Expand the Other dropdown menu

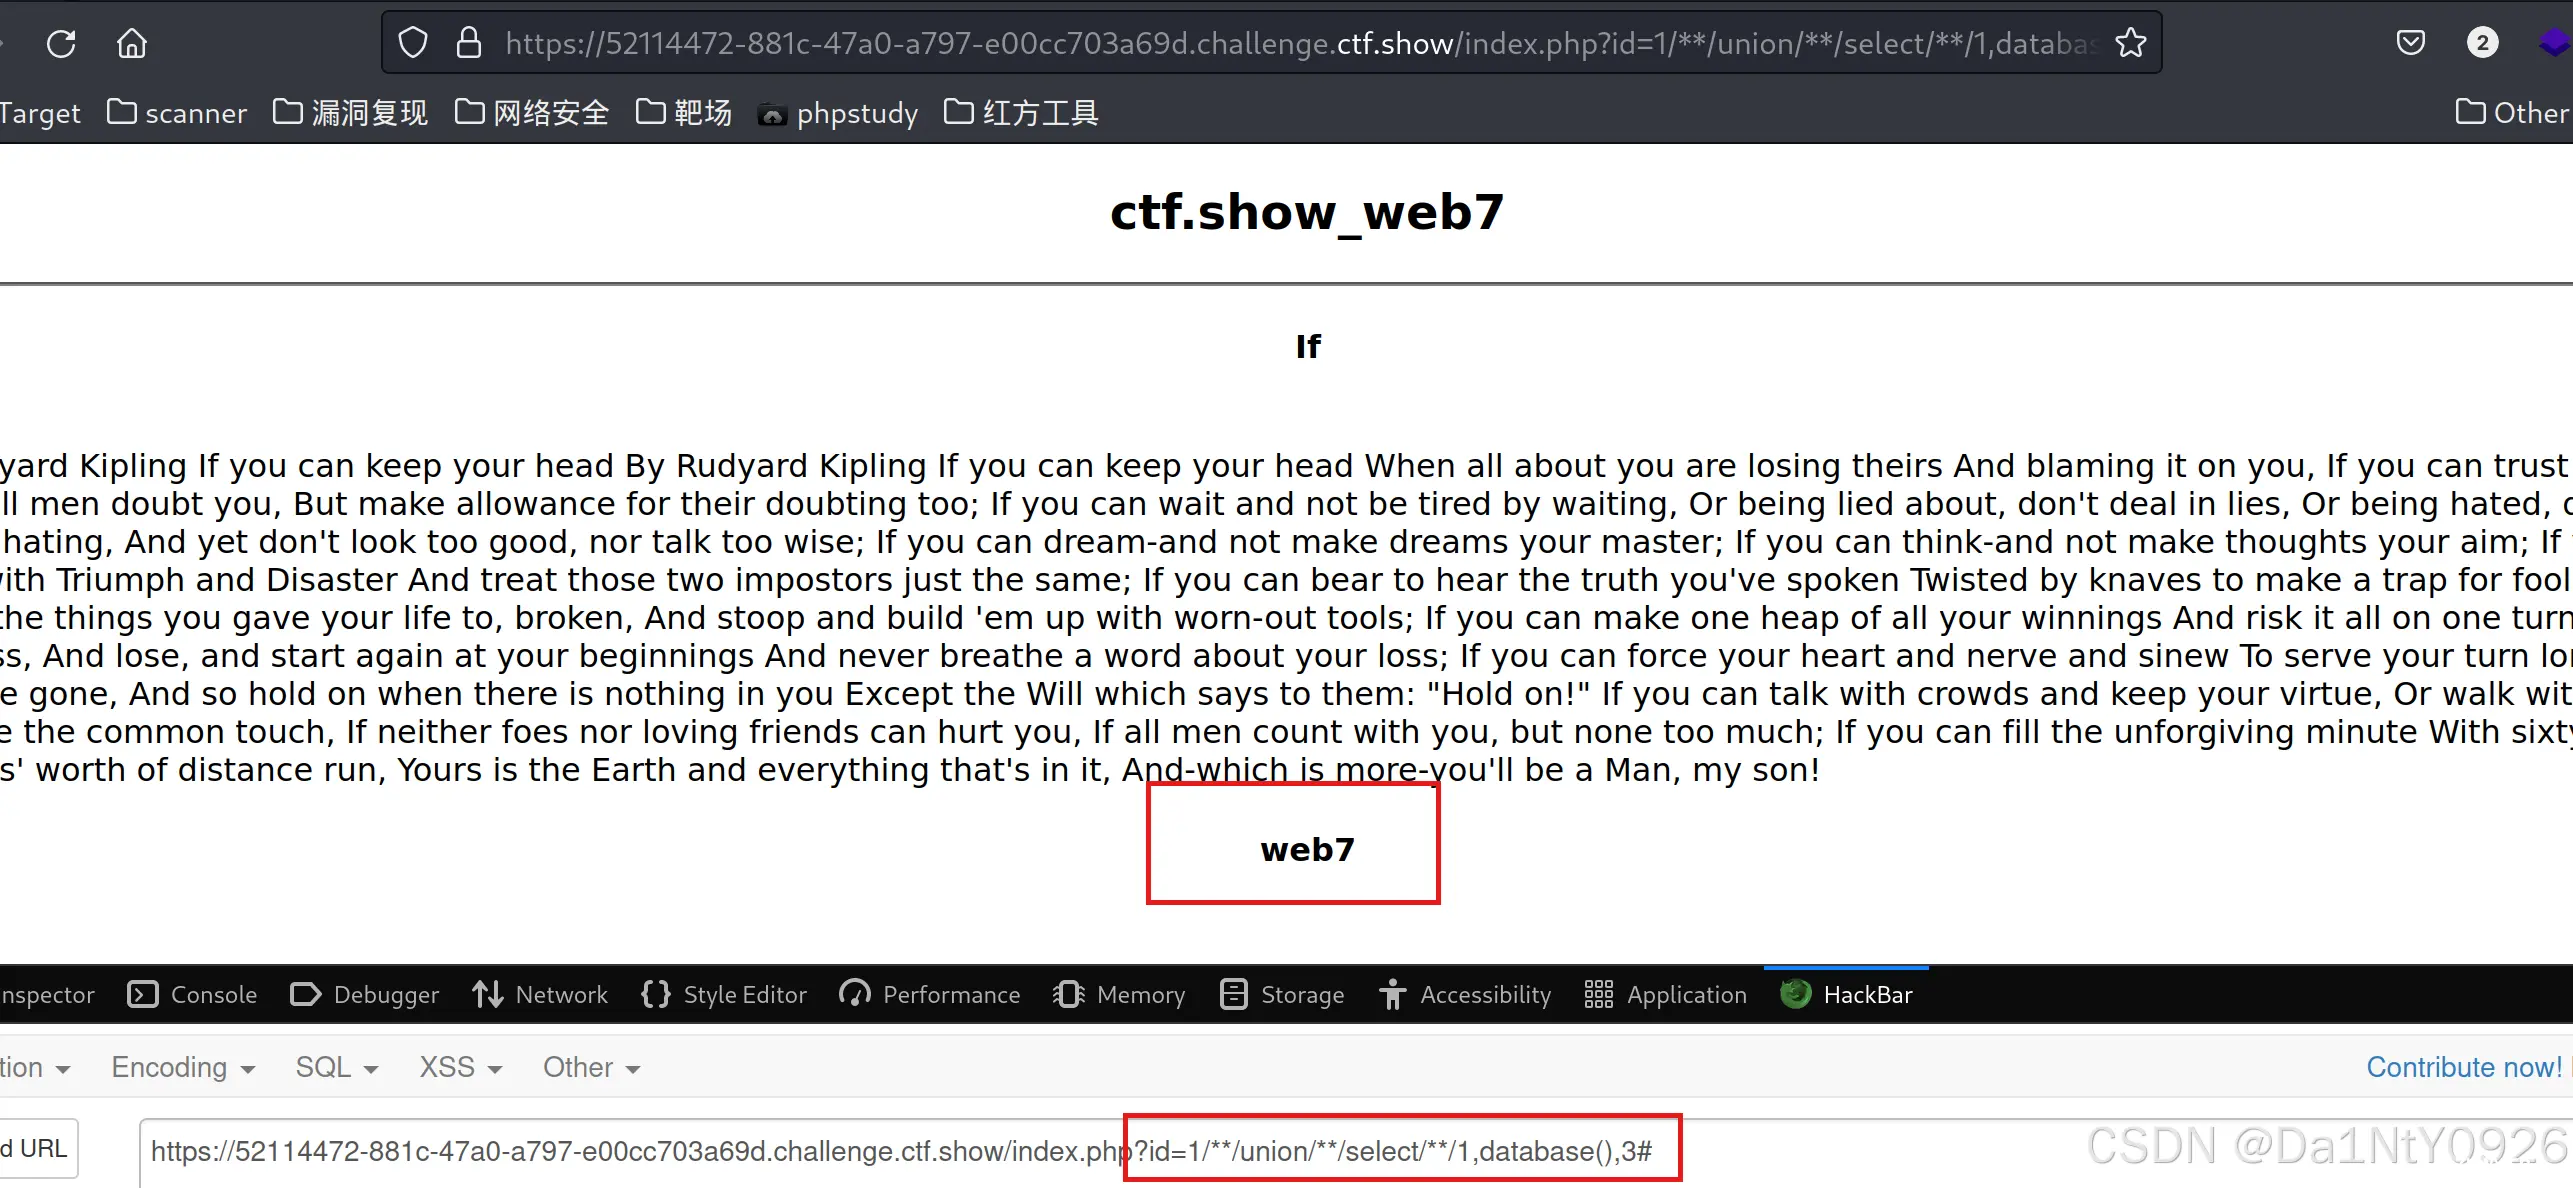tap(587, 1067)
